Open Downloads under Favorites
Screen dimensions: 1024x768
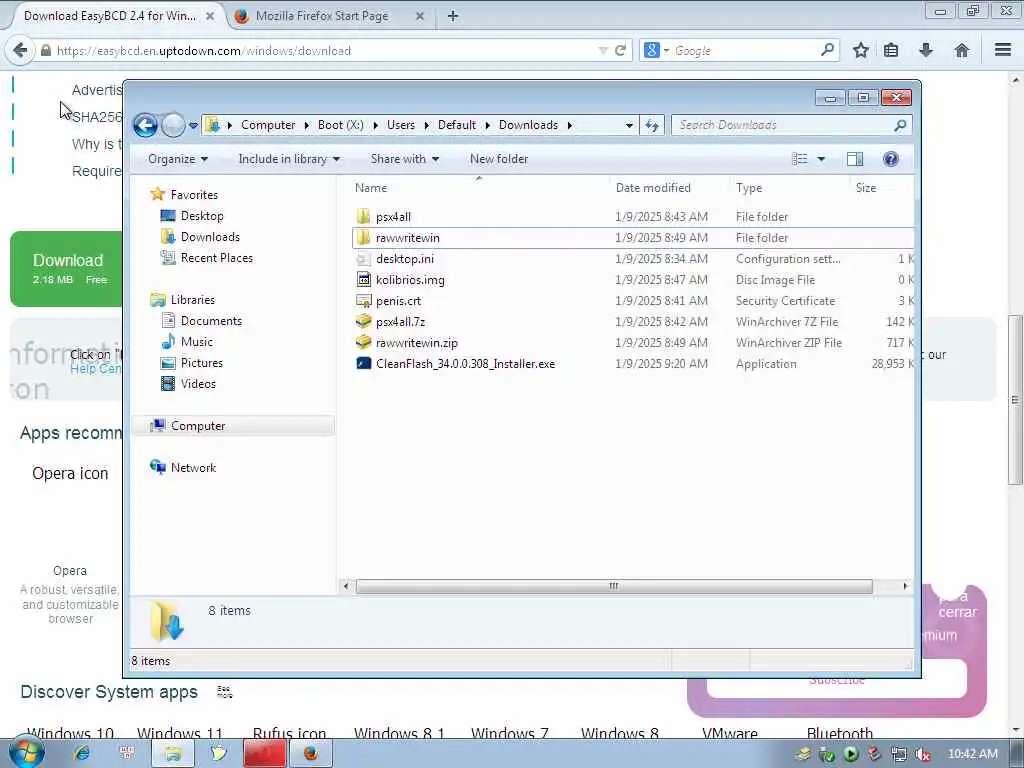(210, 236)
